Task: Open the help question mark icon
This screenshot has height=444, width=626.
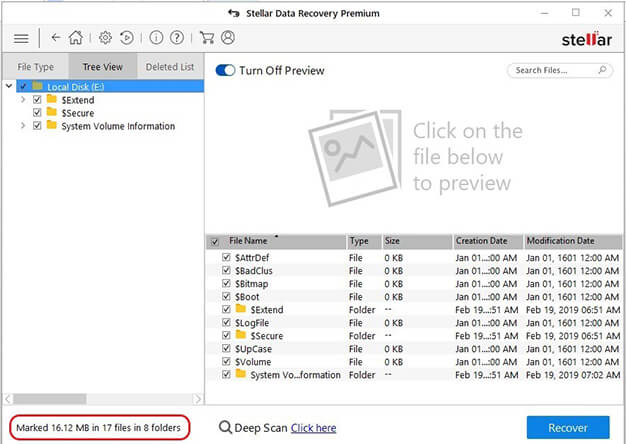Action: [x=177, y=38]
